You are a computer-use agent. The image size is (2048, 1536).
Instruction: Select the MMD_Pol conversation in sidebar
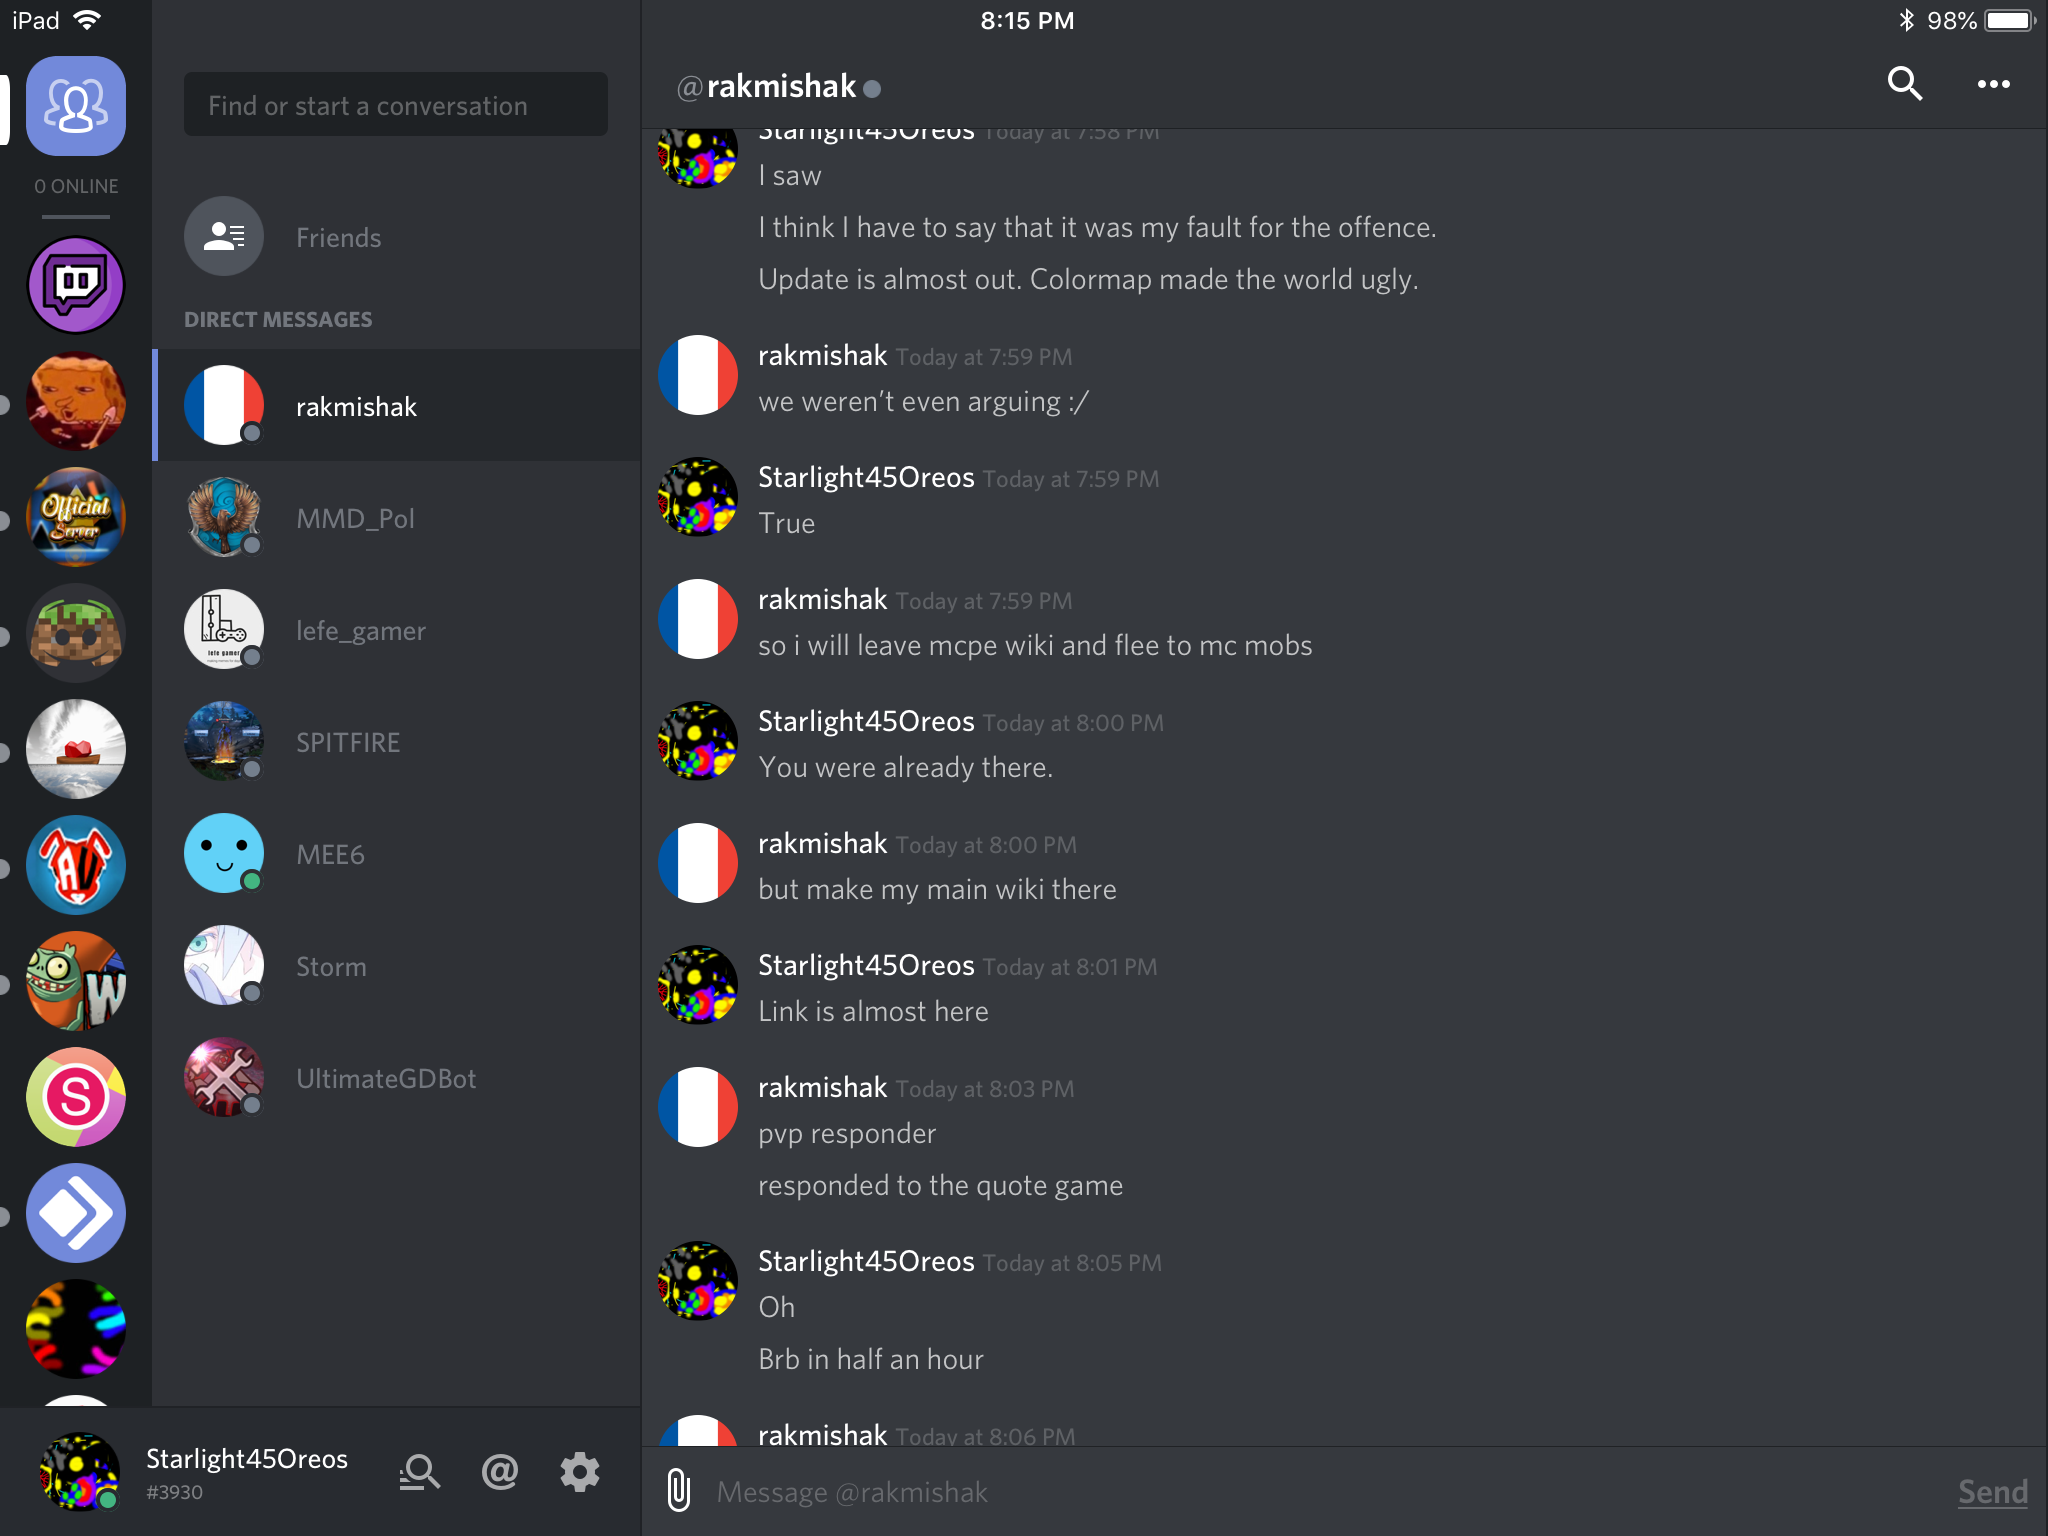pos(395,518)
